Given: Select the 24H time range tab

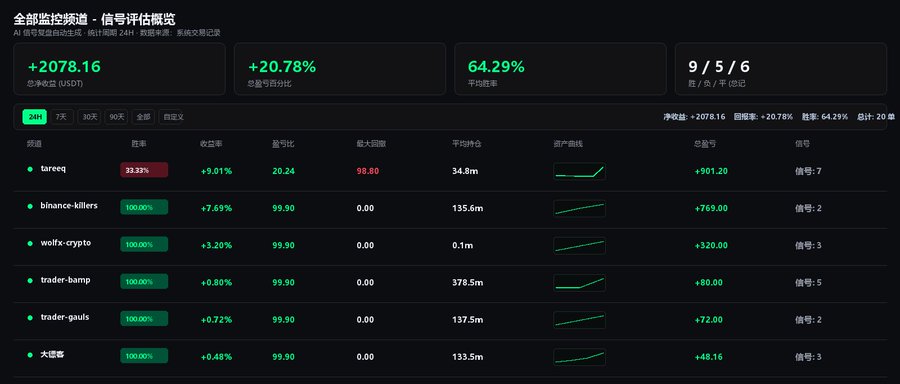Looking at the screenshot, I should (34, 117).
